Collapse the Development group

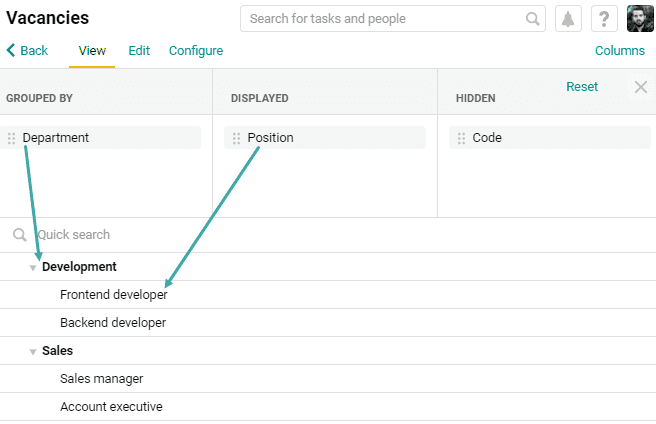33,268
